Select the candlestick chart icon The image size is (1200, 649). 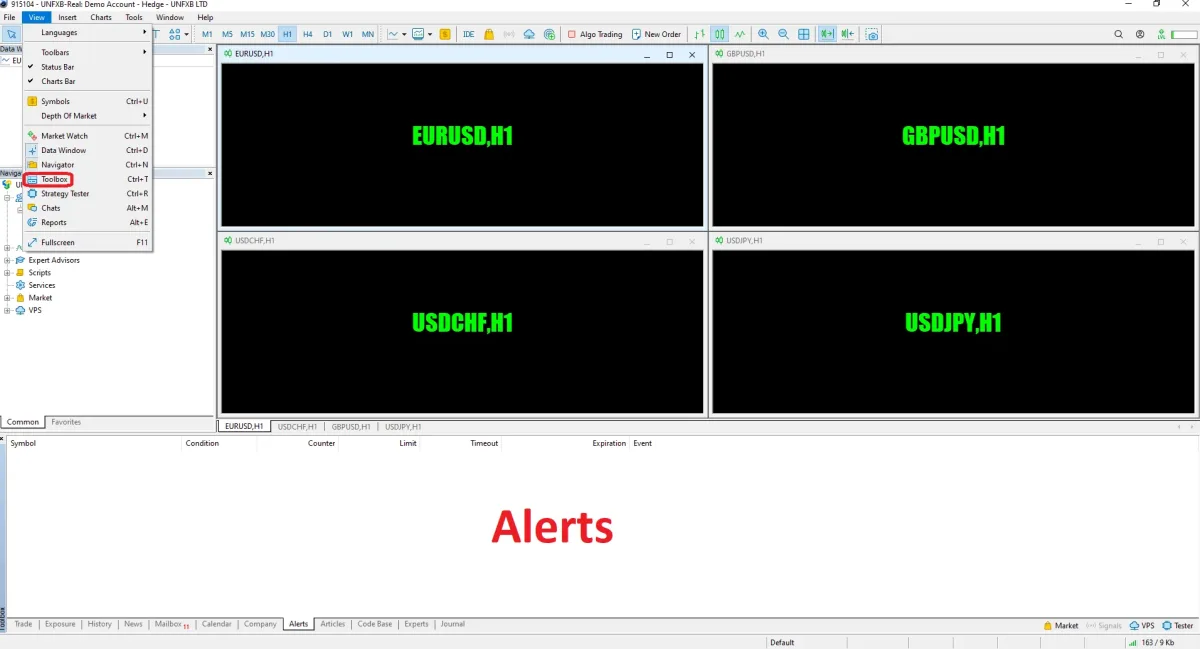pos(719,34)
